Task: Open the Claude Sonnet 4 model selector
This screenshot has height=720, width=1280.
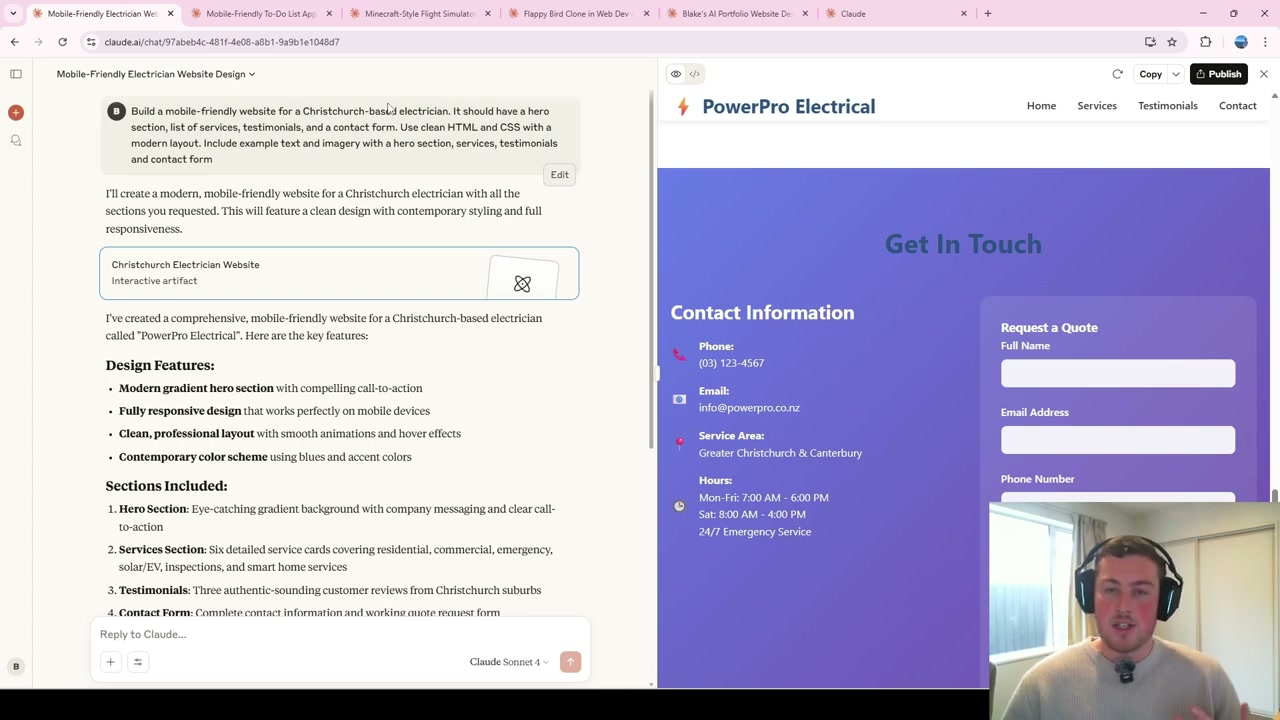Action: click(x=509, y=662)
